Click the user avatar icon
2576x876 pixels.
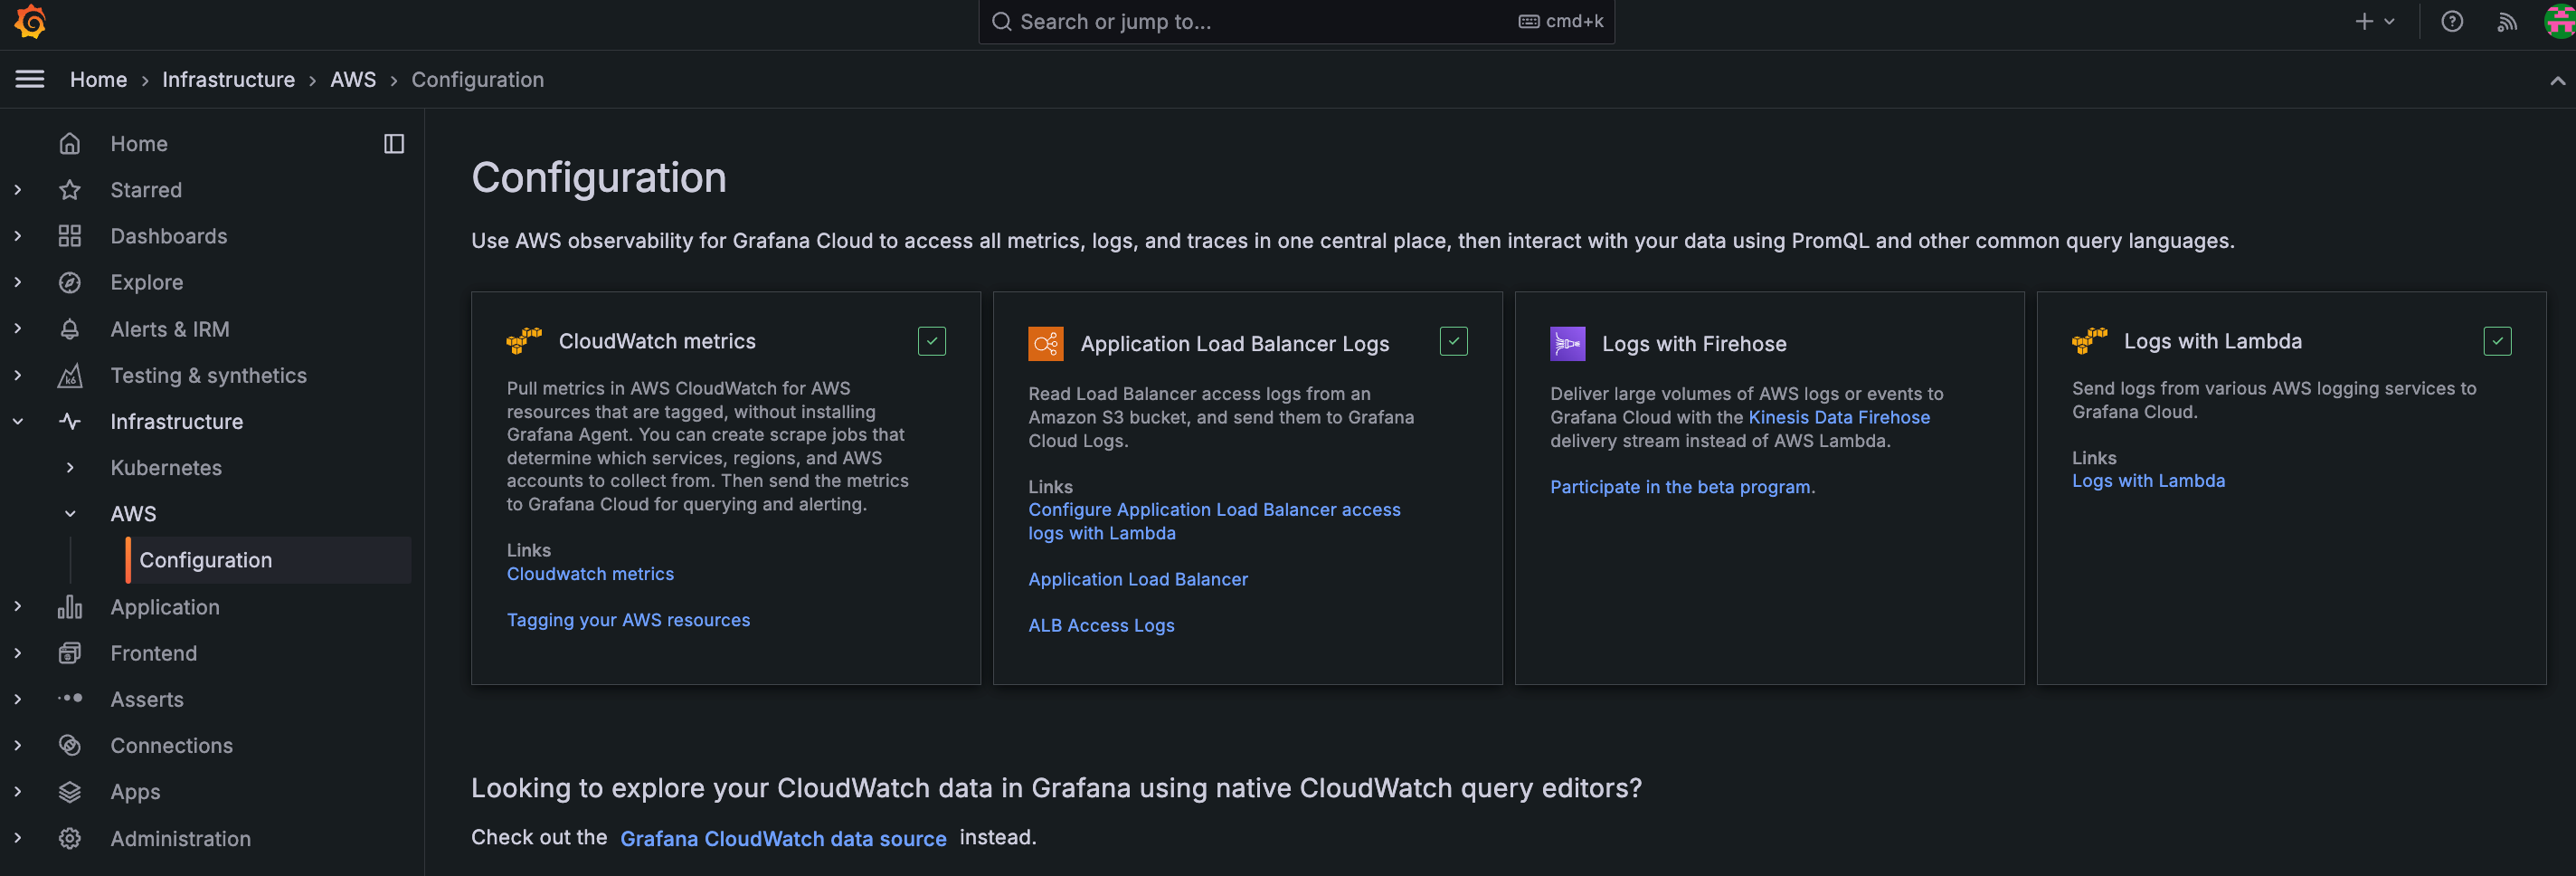(x=2559, y=21)
